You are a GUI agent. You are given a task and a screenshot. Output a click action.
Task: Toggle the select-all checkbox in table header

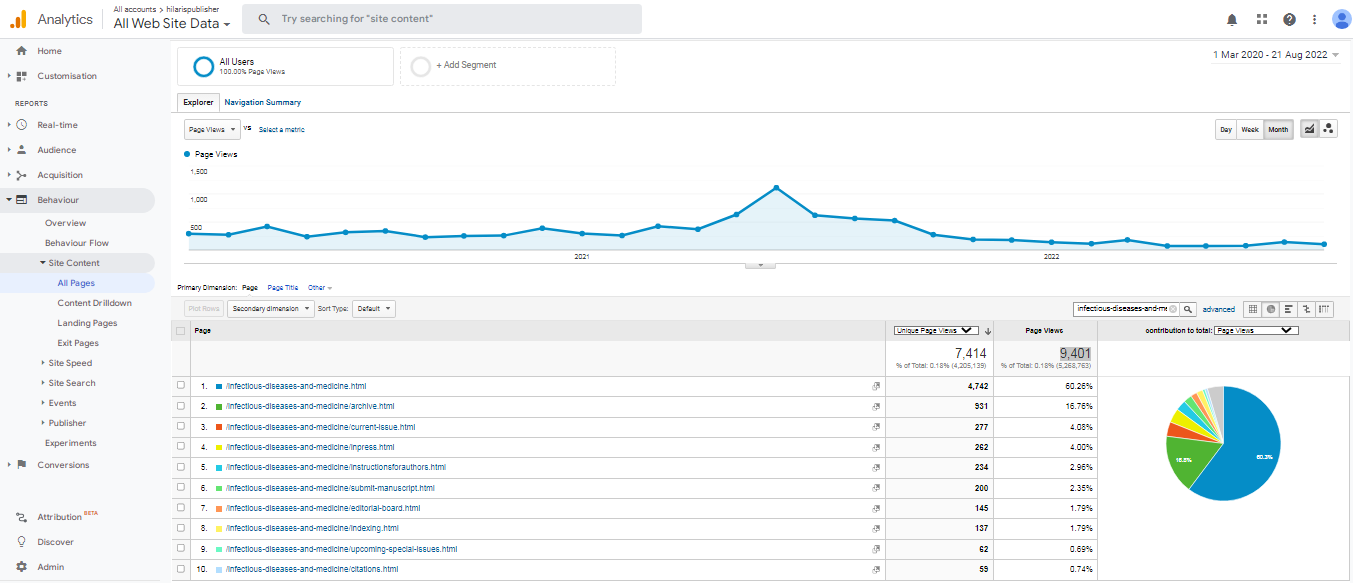(x=181, y=331)
